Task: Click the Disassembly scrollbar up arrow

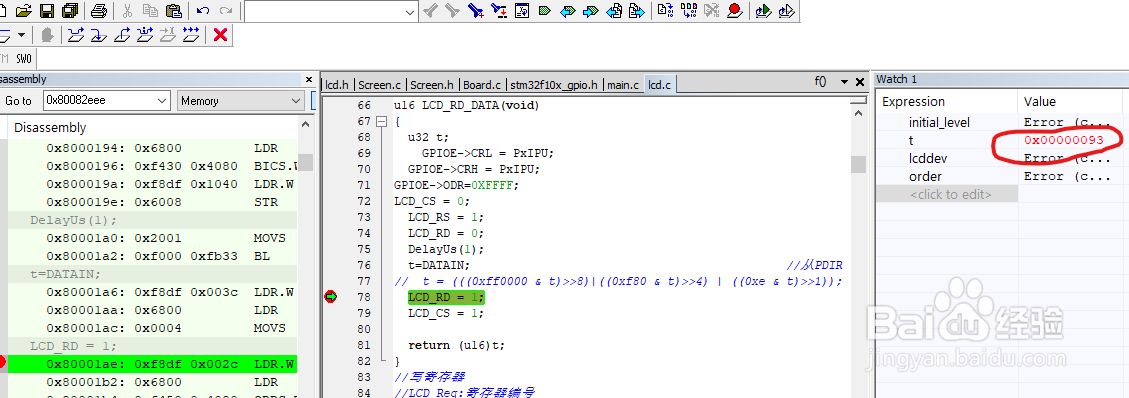Action: click(305, 125)
